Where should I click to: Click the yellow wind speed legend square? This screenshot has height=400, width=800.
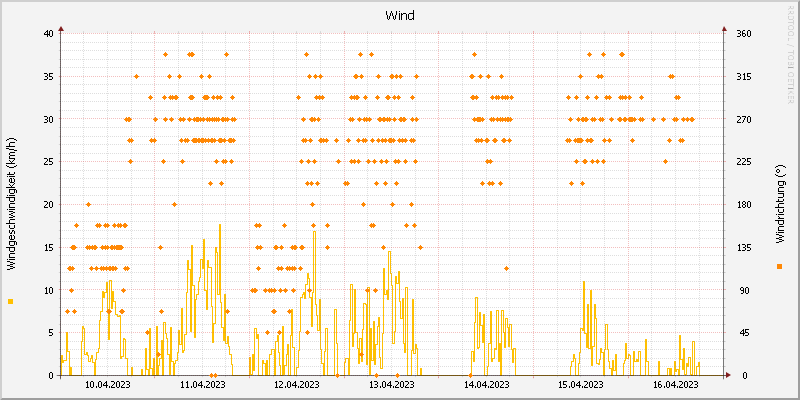(x=11, y=302)
